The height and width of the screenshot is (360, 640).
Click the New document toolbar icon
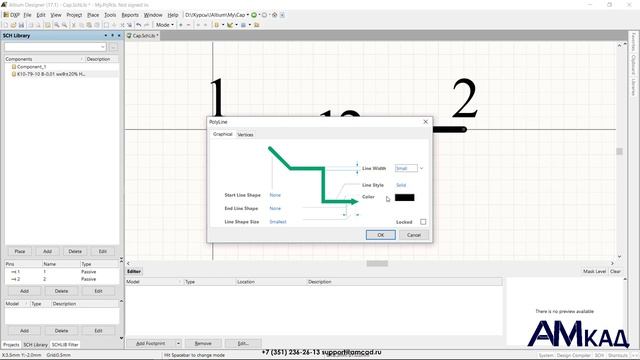tap(6, 25)
